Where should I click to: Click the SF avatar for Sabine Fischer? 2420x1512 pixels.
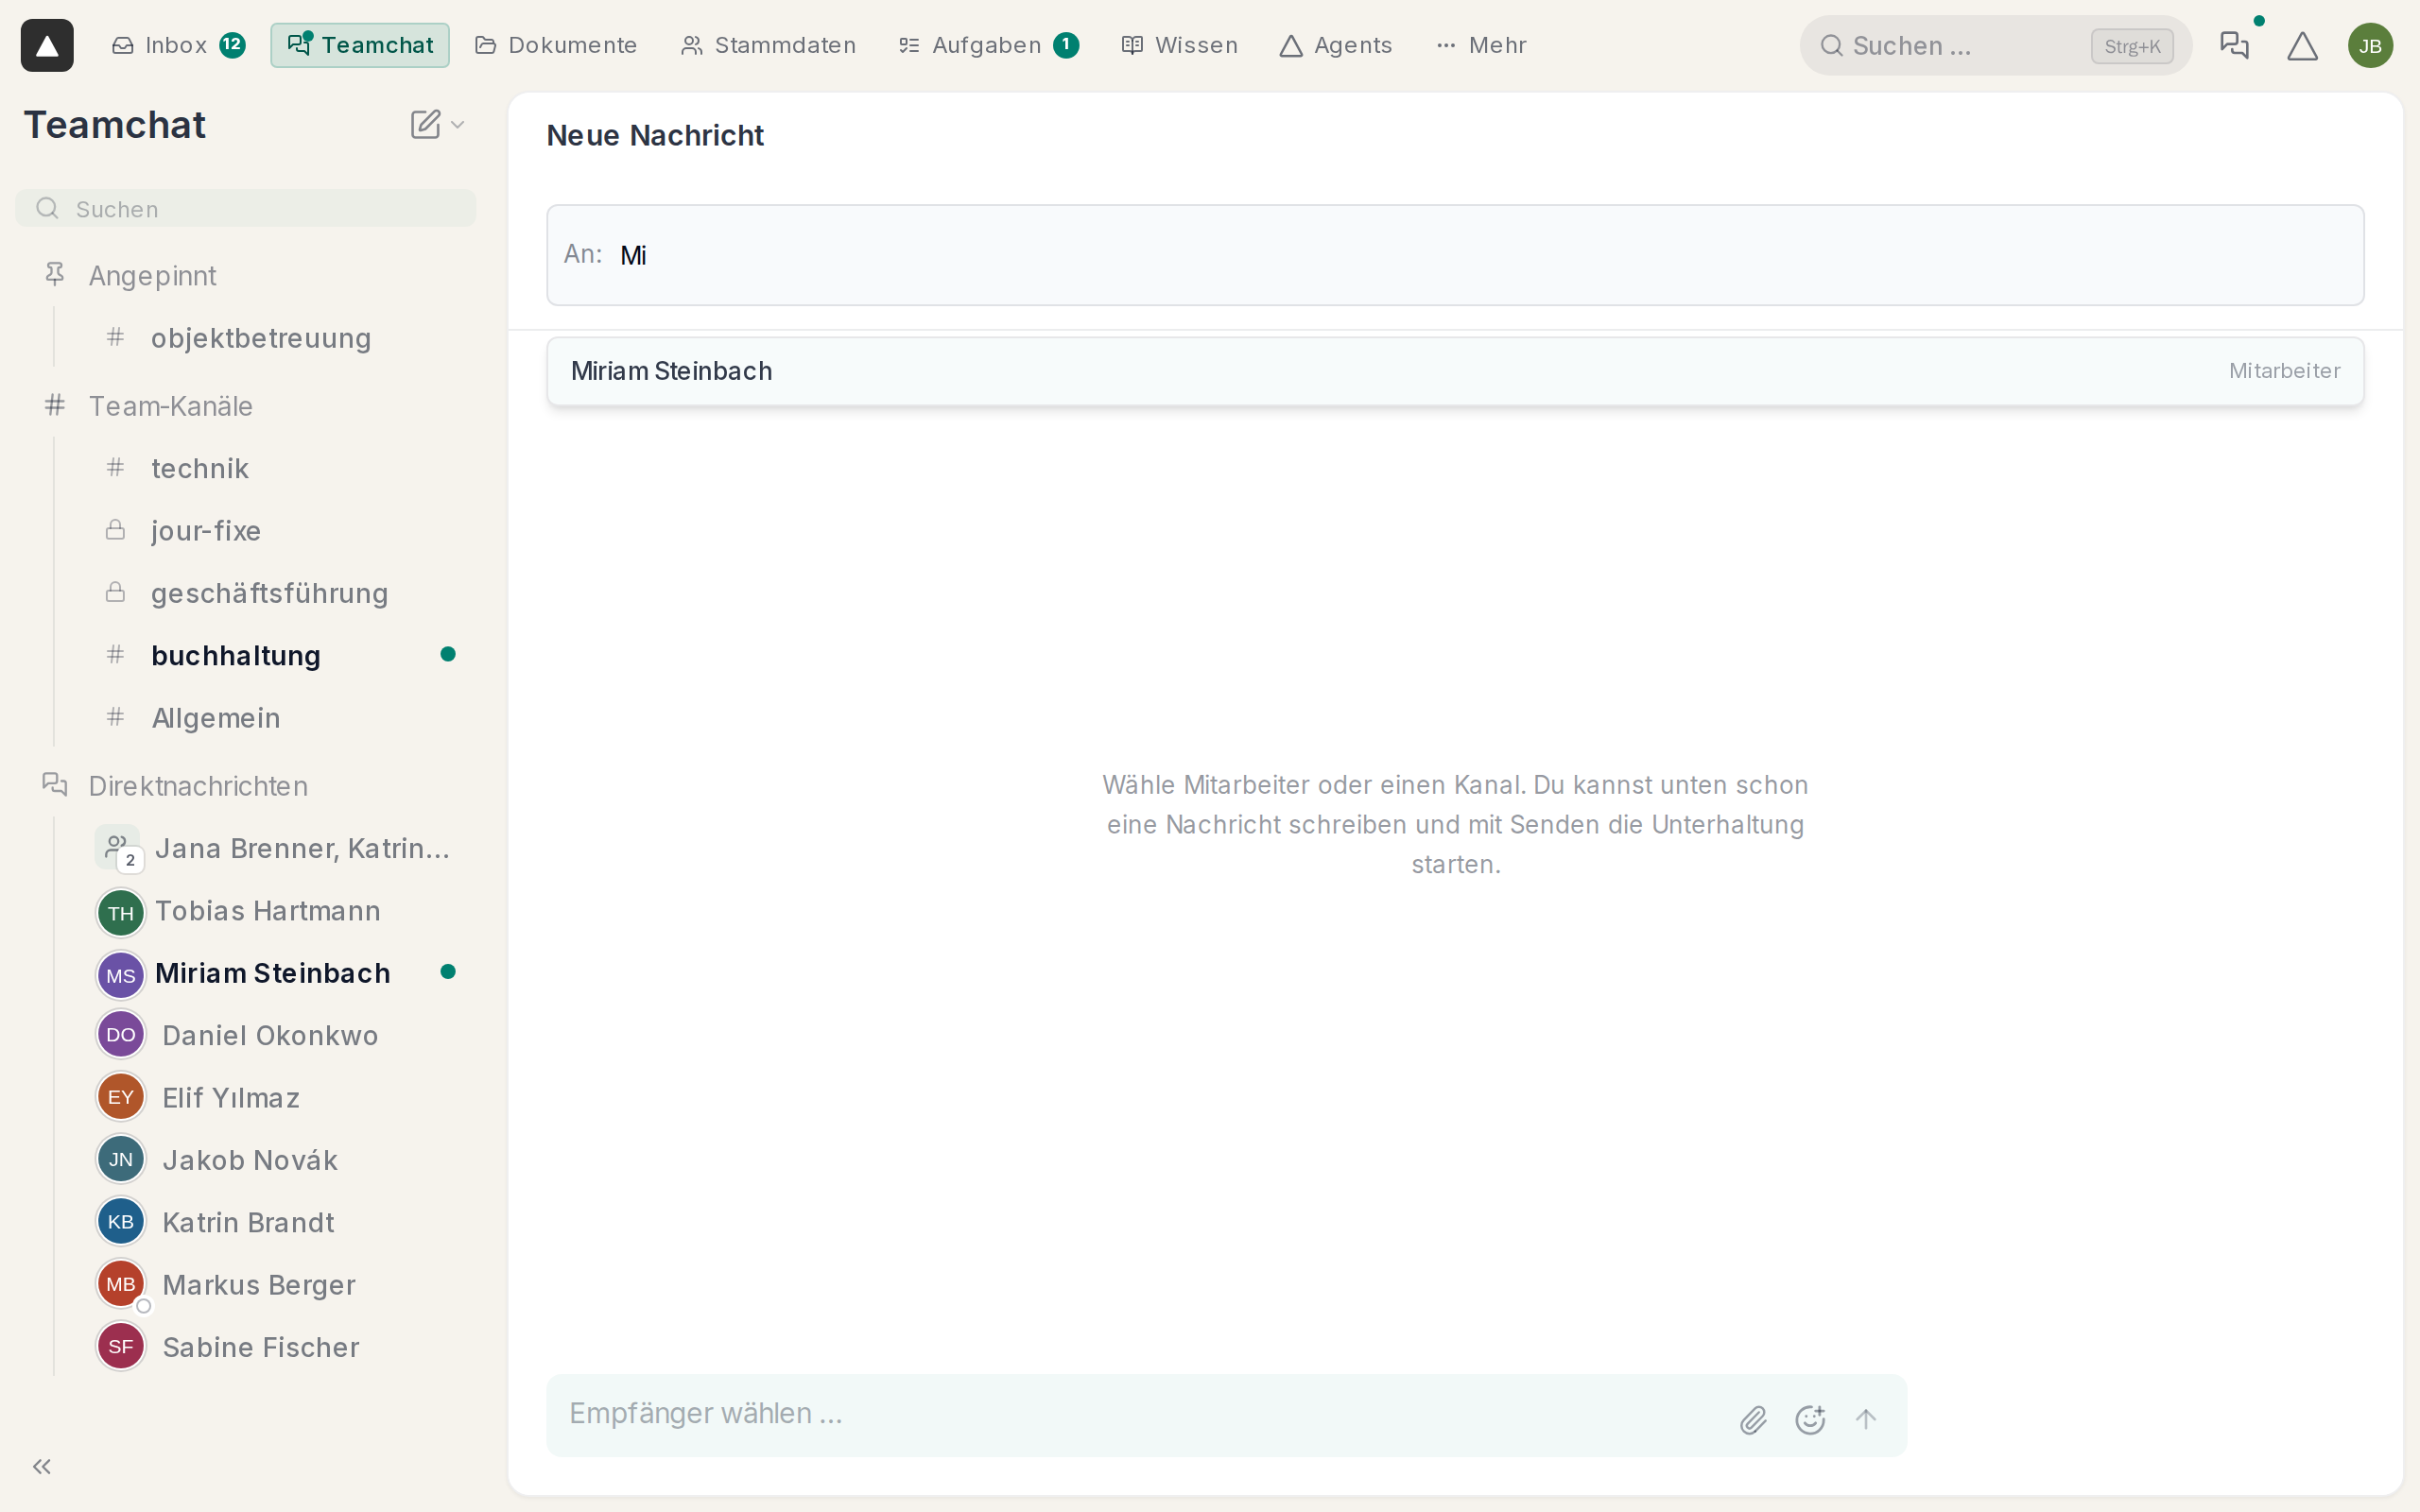[x=121, y=1346]
